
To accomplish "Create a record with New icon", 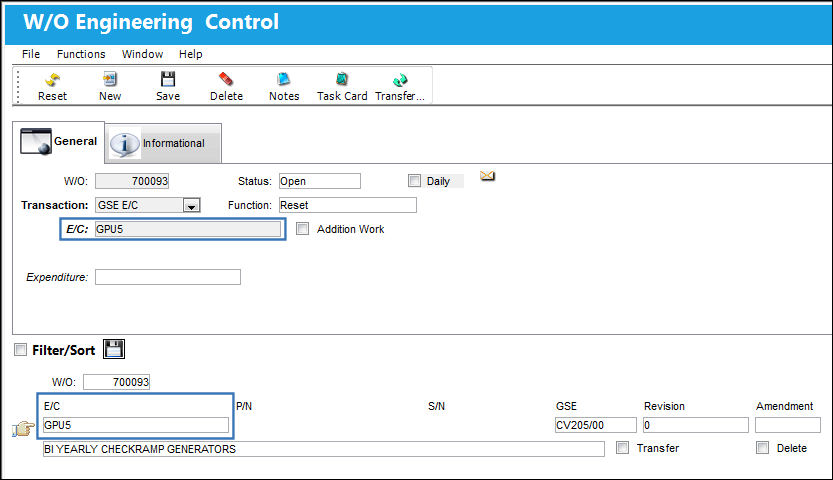I will [x=110, y=80].
